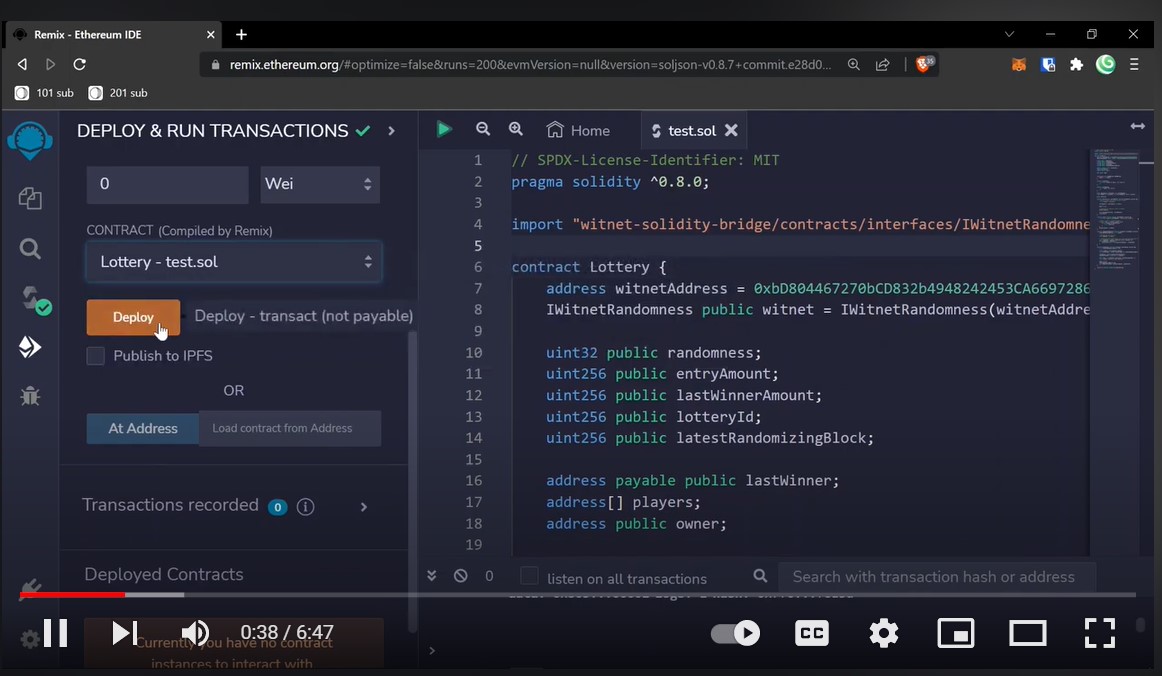Open Deploy & Run sidebar icon
The width and height of the screenshot is (1162, 676).
point(30,347)
